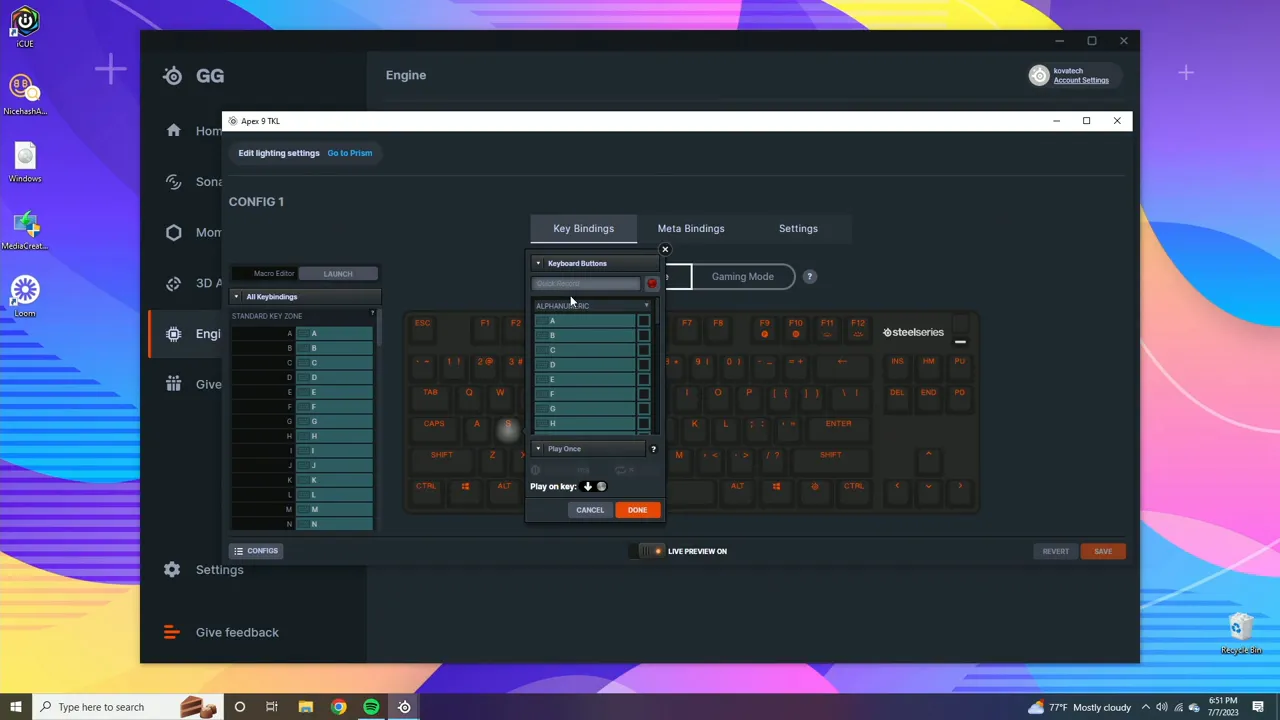This screenshot has width=1280, height=720.
Task: Expand the Play Once dropdown
Action: point(538,448)
